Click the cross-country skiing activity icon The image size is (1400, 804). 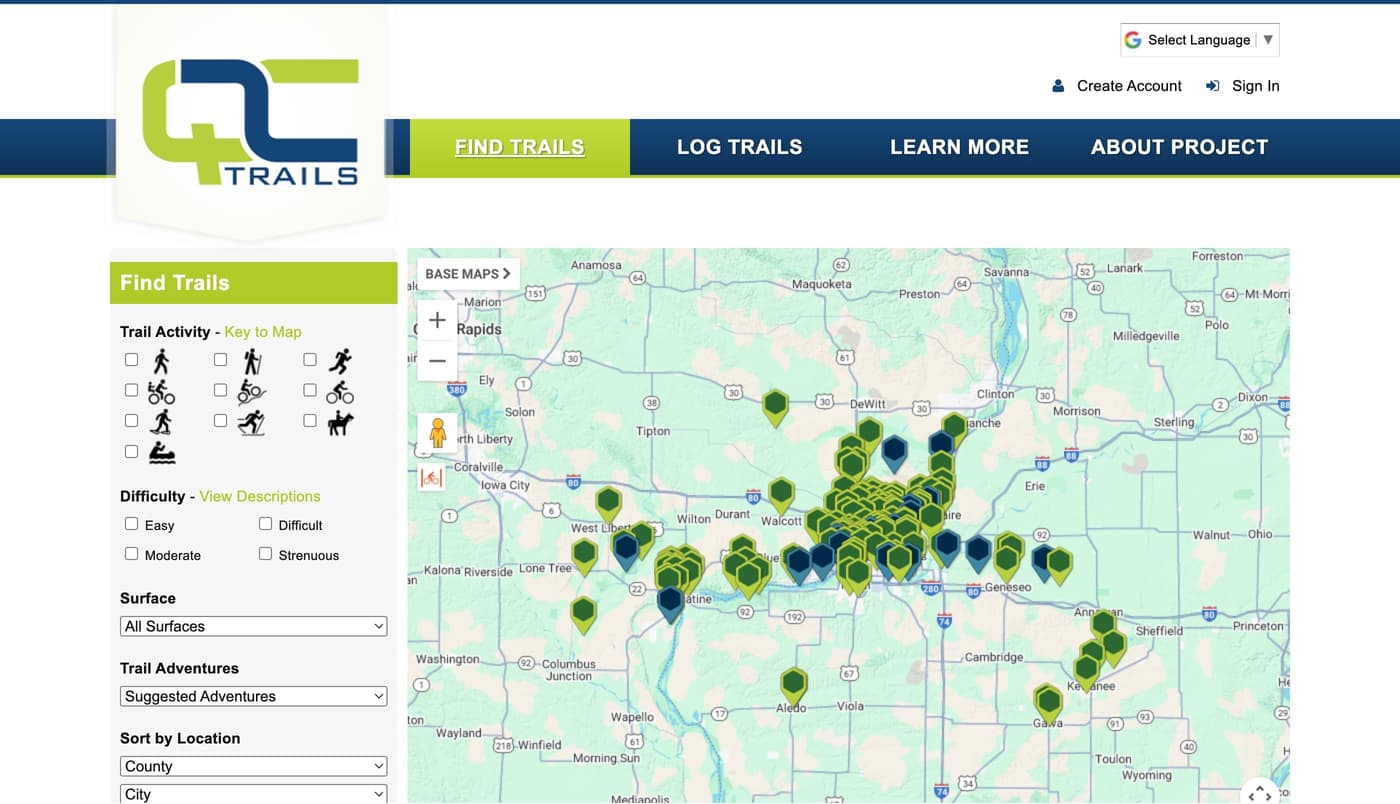click(252, 423)
